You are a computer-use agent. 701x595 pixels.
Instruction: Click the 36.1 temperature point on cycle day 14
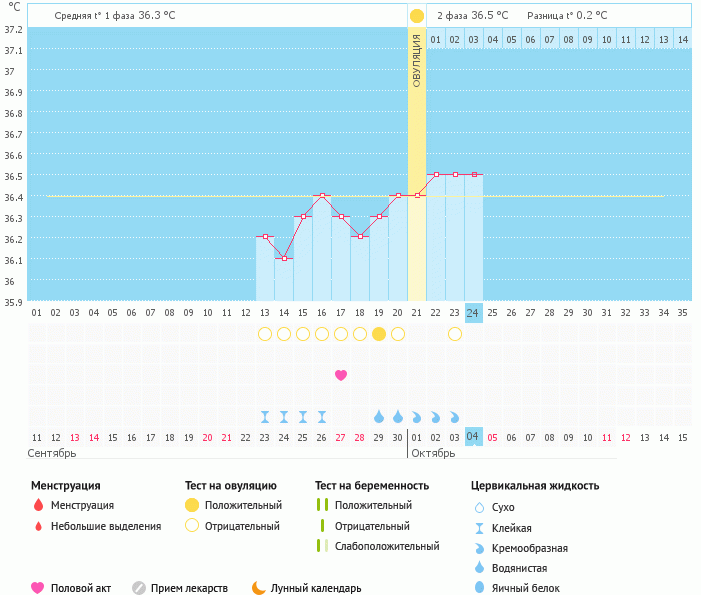[284, 258]
